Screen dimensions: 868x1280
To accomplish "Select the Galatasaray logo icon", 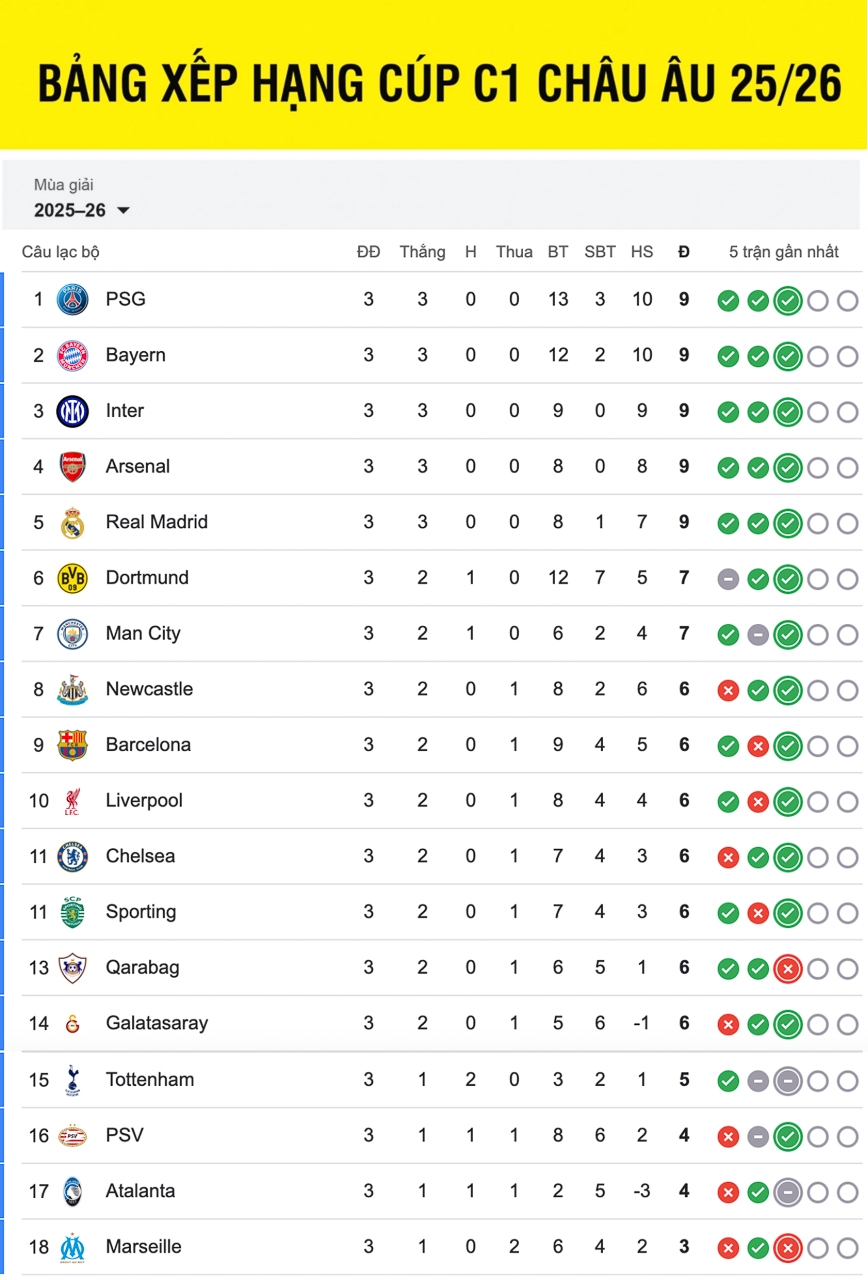I will coord(72,1024).
